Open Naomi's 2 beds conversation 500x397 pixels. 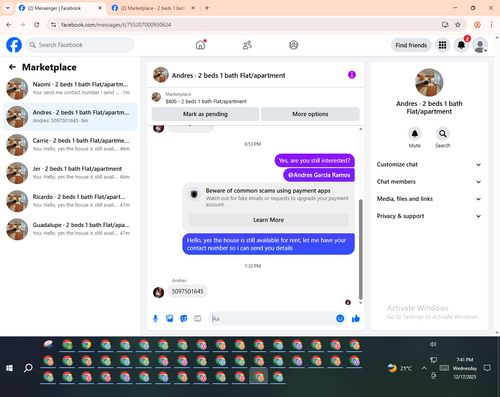coord(70,89)
